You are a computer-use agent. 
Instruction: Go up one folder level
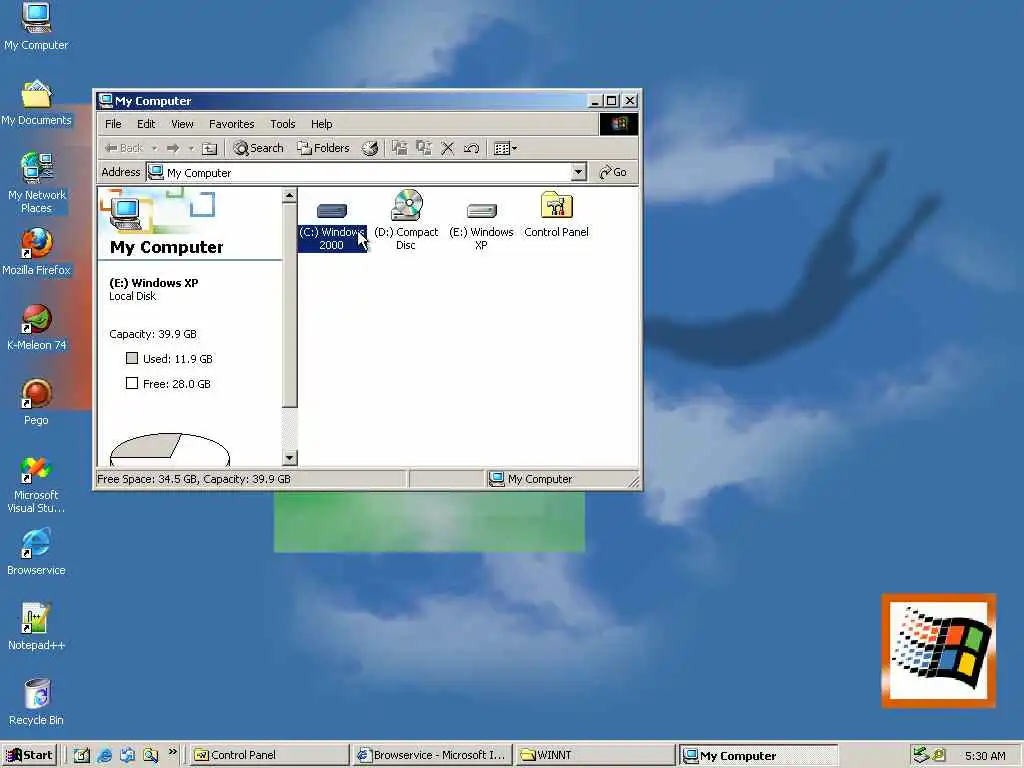pyautogui.click(x=210, y=148)
